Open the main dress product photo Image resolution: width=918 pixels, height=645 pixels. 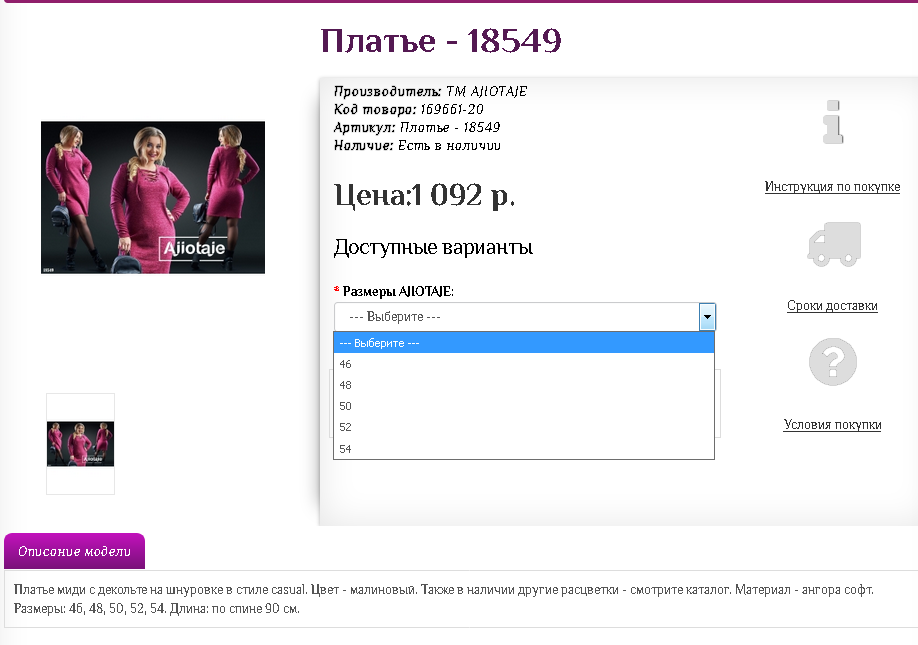[153, 197]
